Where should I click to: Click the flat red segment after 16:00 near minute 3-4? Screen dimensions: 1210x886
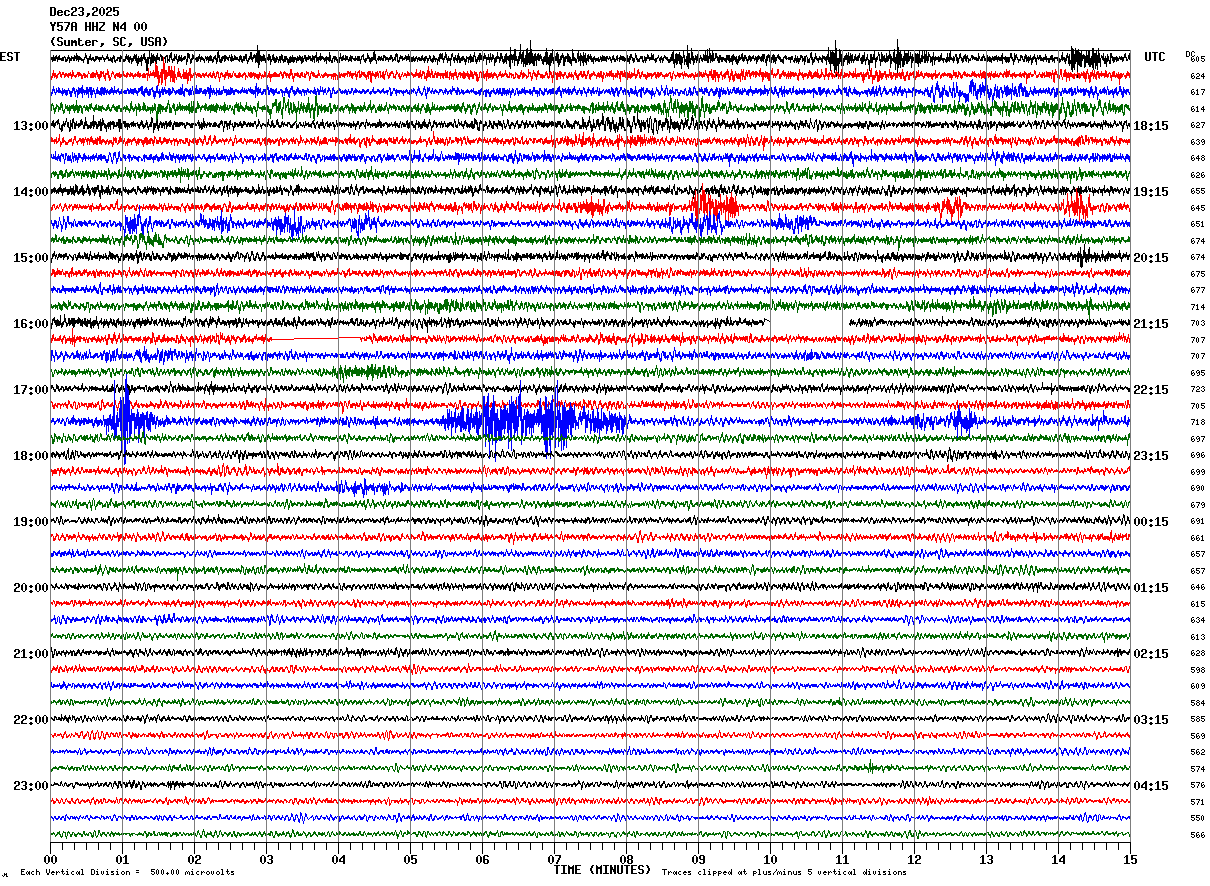pyautogui.click(x=314, y=339)
